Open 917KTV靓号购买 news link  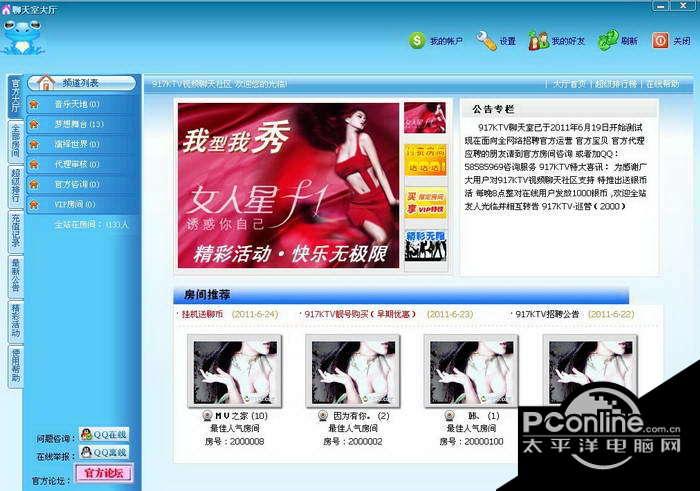click(360, 314)
